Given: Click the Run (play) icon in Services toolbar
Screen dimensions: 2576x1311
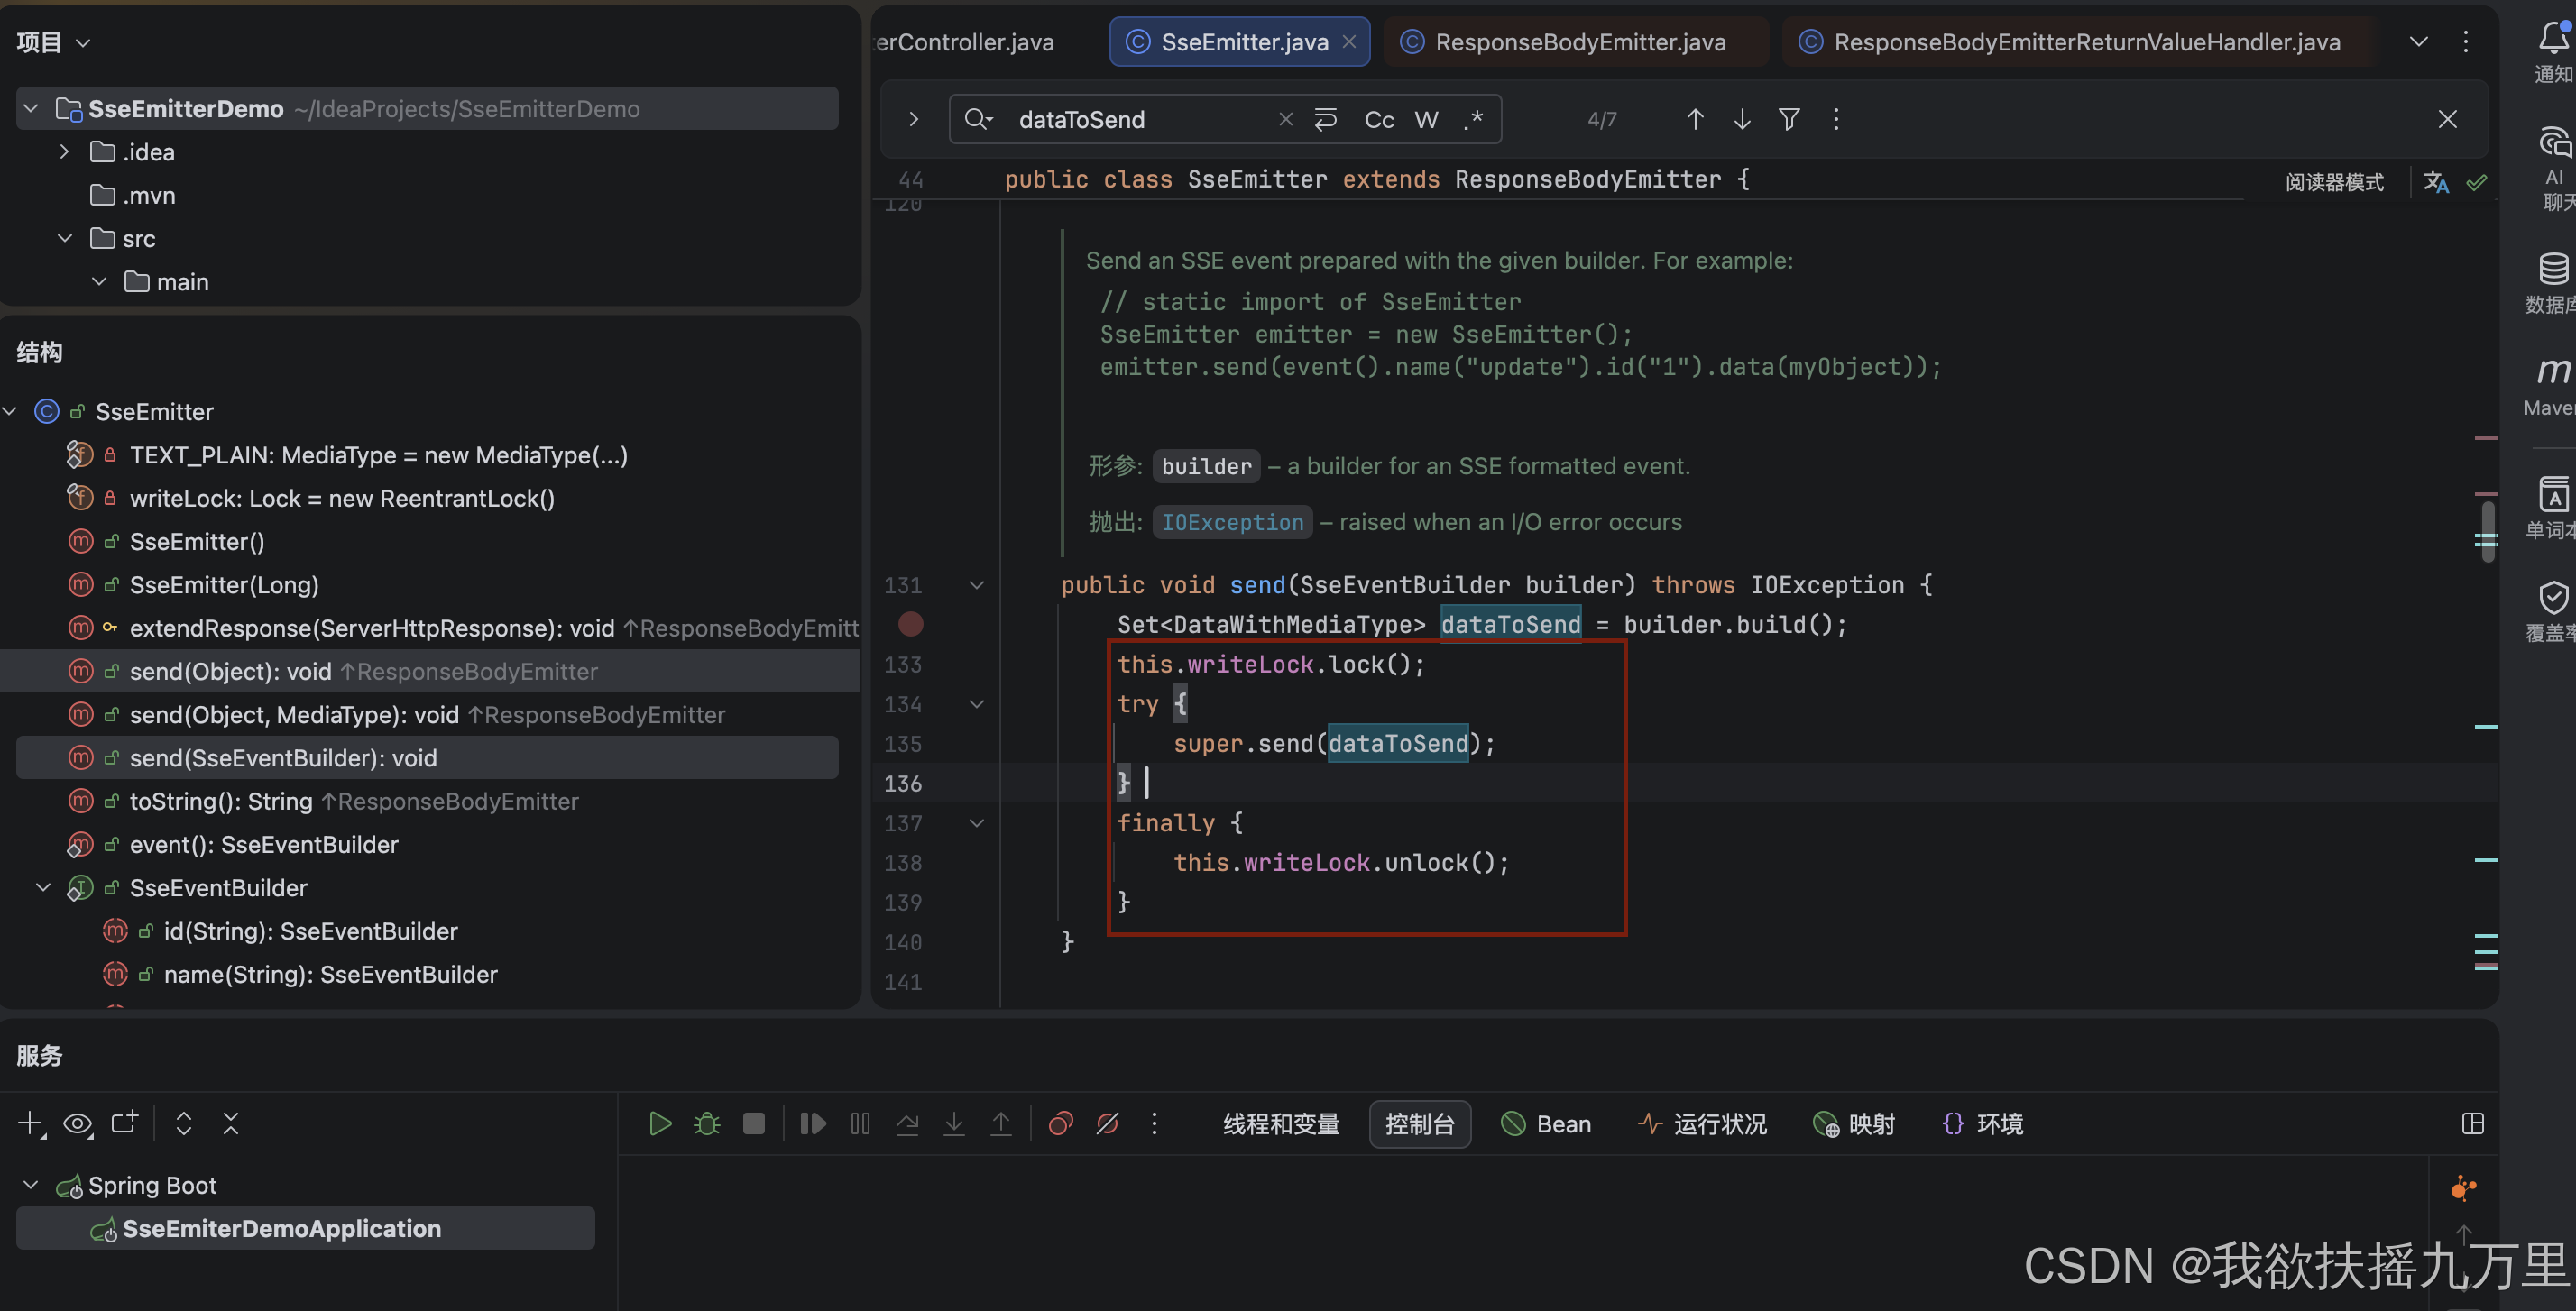Looking at the screenshot, I should tap(660, 1124).
